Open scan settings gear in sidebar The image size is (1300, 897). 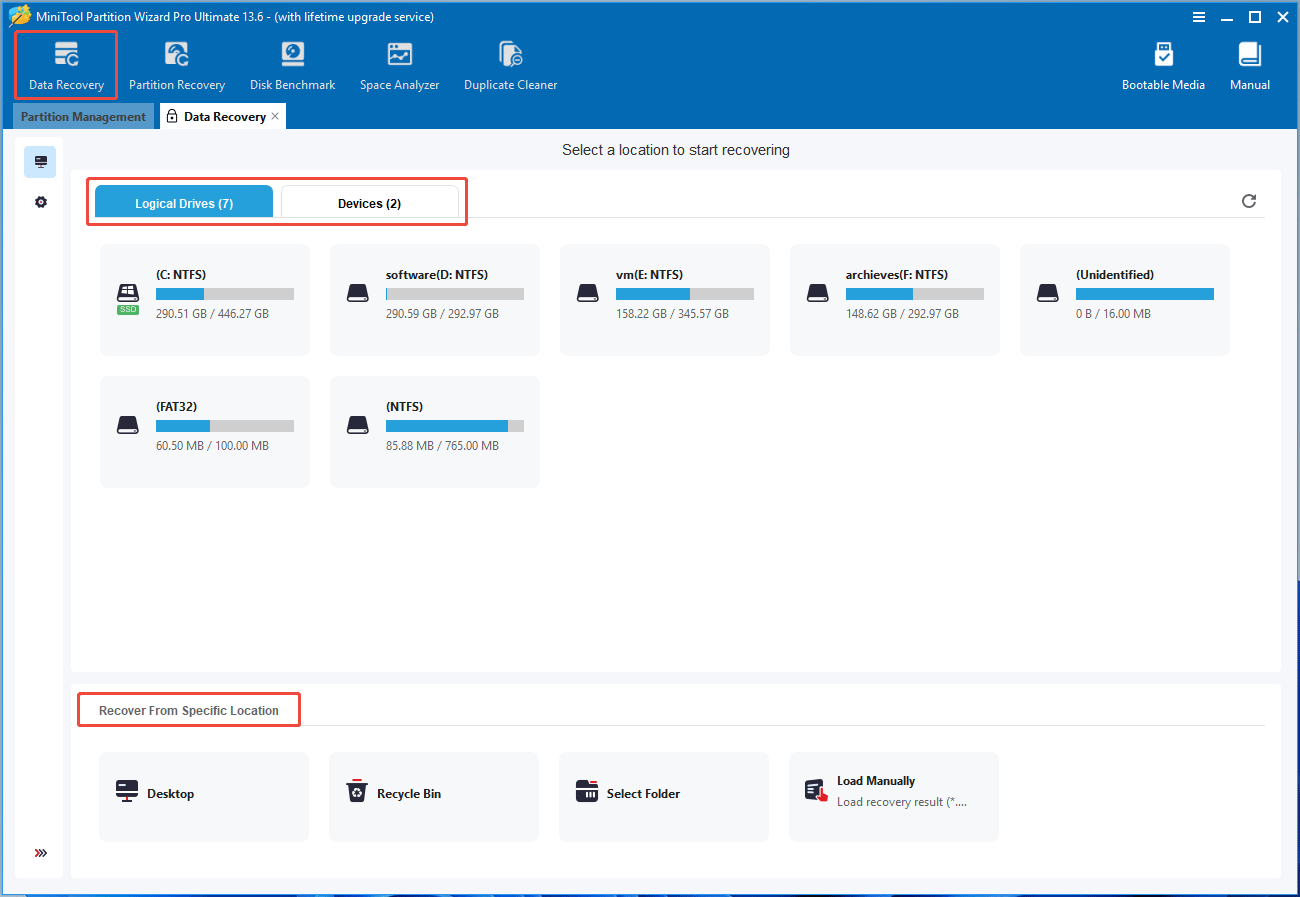(x=41, y=202)
